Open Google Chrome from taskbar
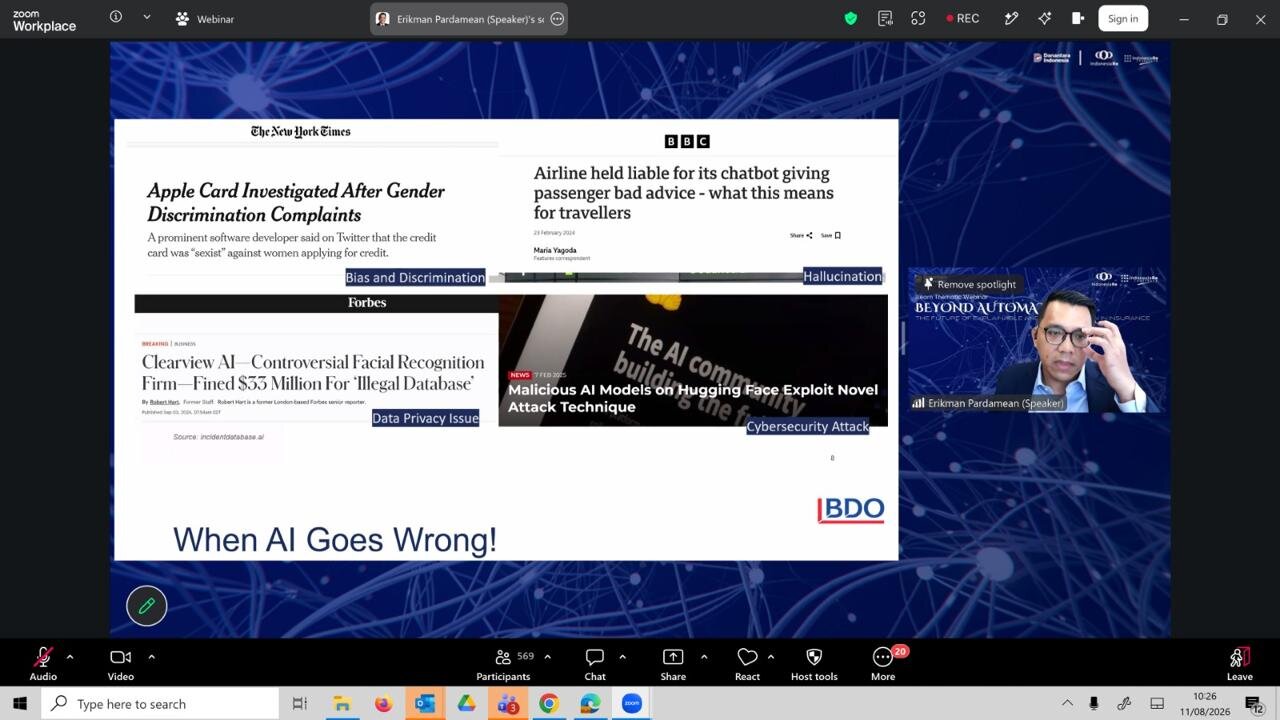The height and width of the screenshot is (720, 1280). pyautogui.click(x=549, y=704)
